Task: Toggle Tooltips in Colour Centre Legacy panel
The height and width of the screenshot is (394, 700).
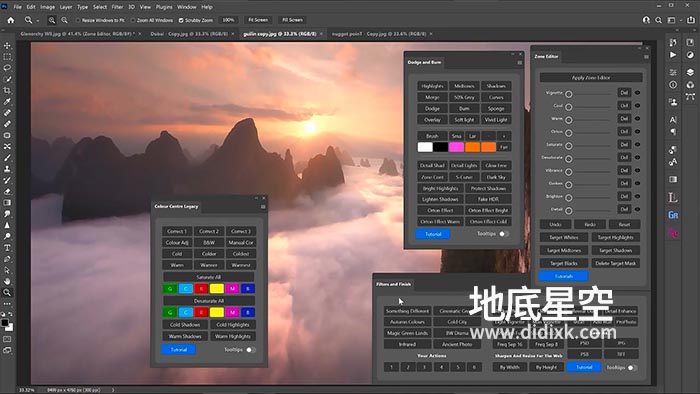Action: [x=251, y=350]
